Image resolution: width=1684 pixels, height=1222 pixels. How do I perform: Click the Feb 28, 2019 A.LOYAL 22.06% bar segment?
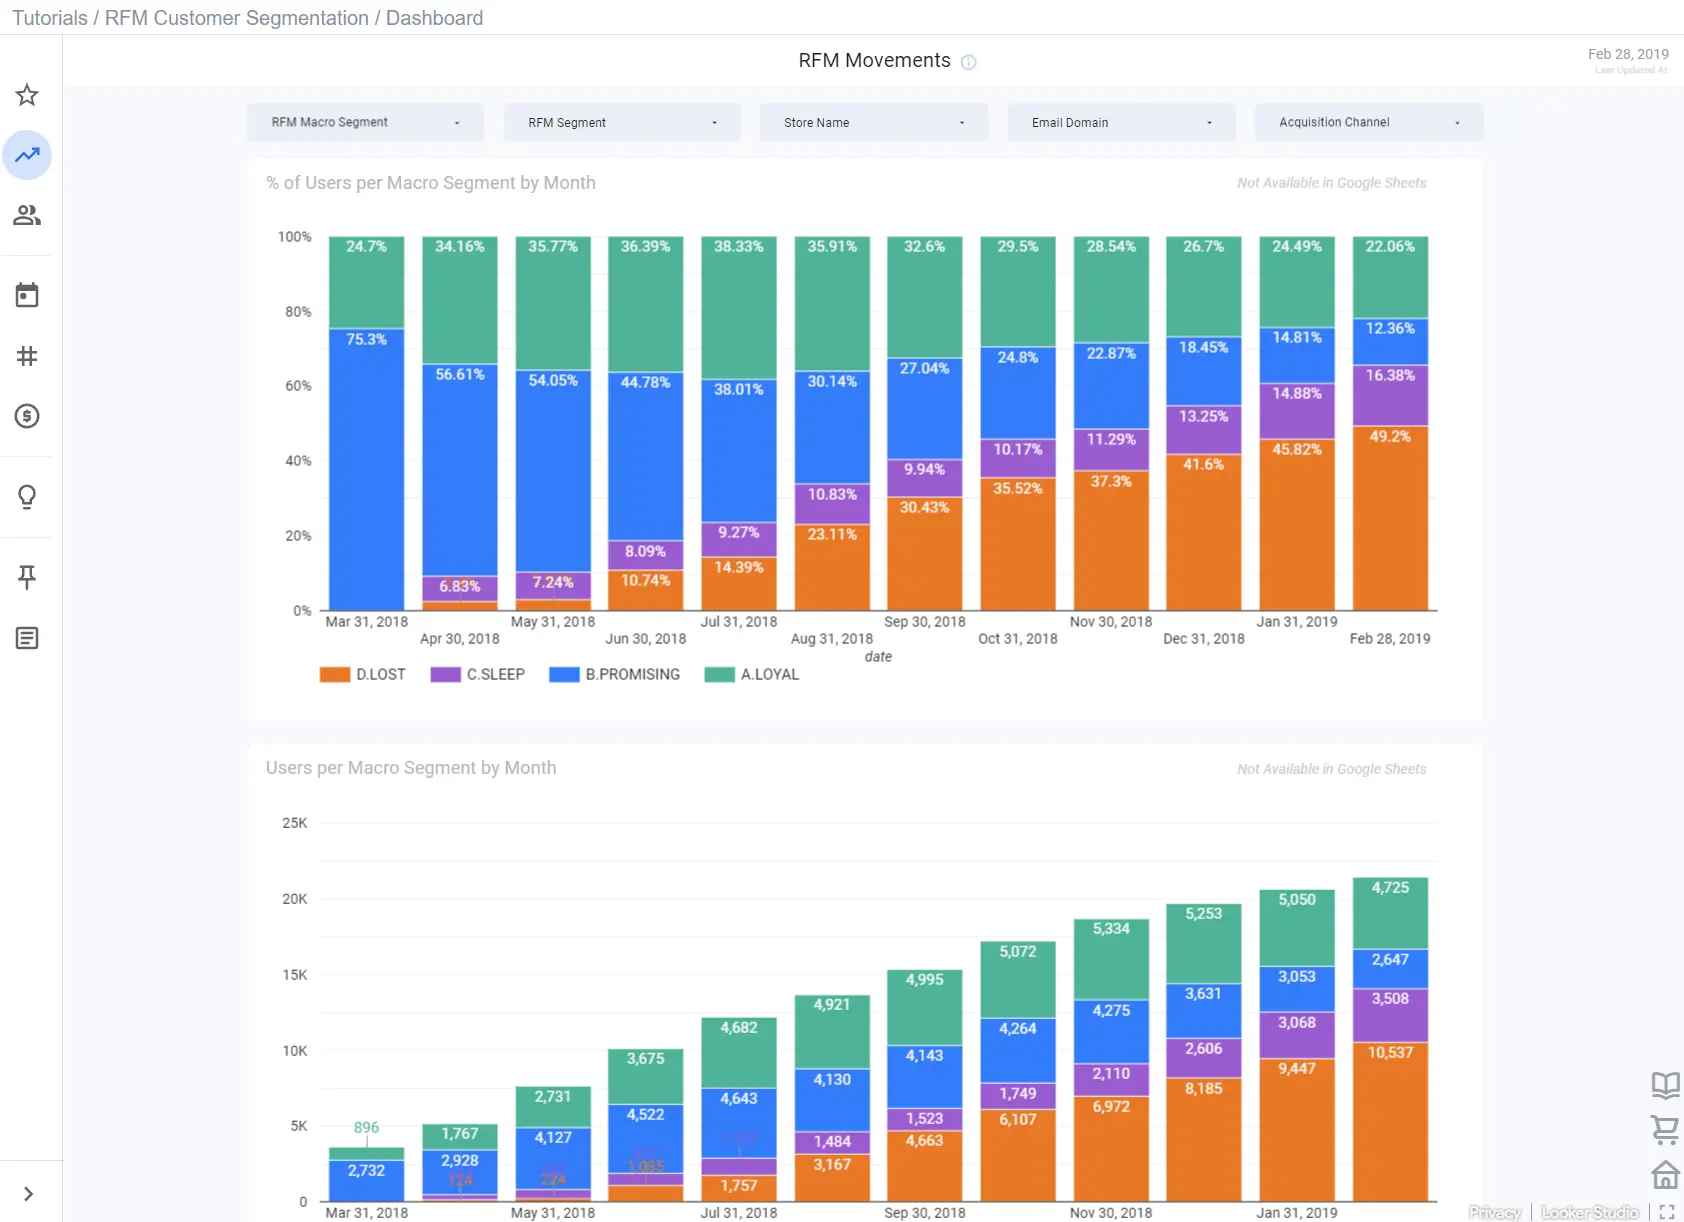(x=1390, y=277)
